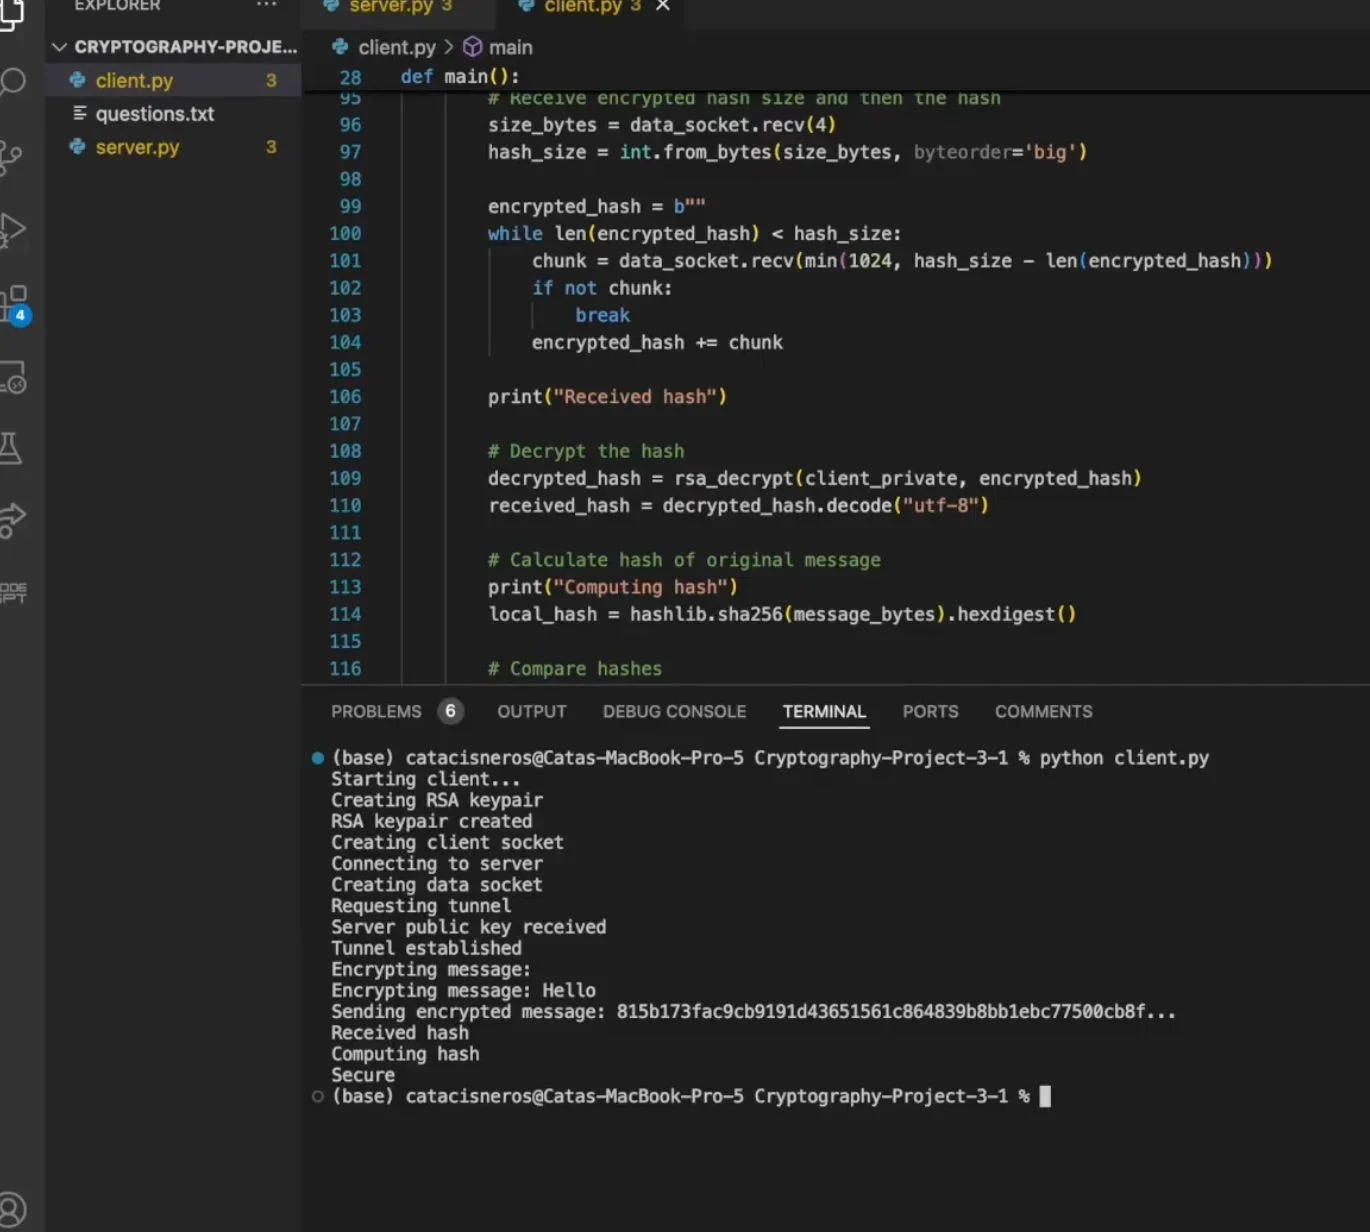Select the TERMINAL panel tab
1370x1232 pixels.
pyautogui.click(x=824, y=712)
